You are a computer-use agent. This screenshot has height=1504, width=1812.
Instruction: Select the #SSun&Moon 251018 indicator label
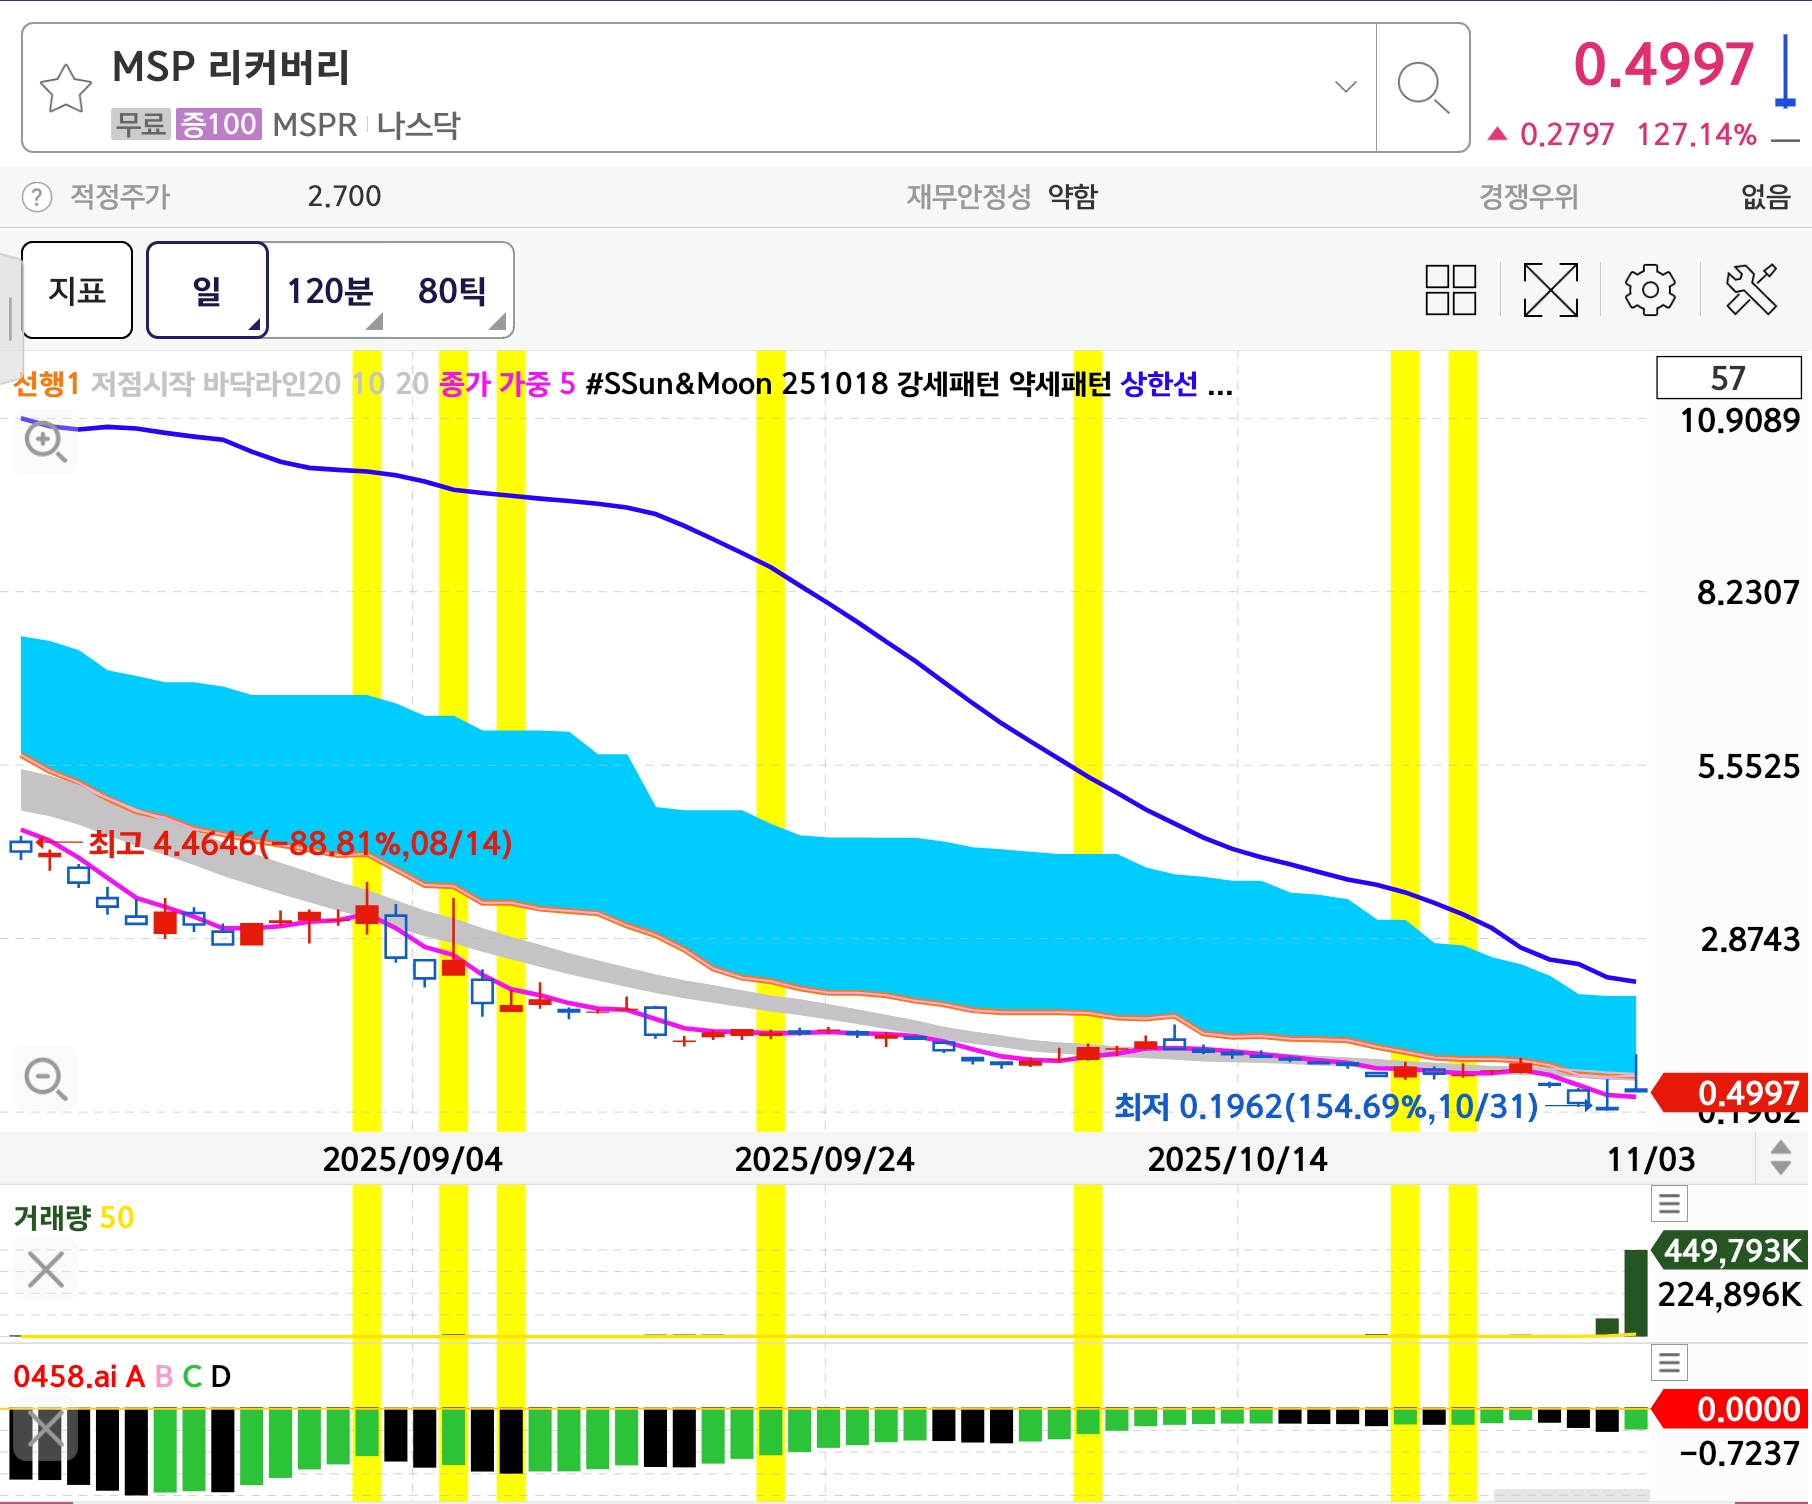(736, 383)
